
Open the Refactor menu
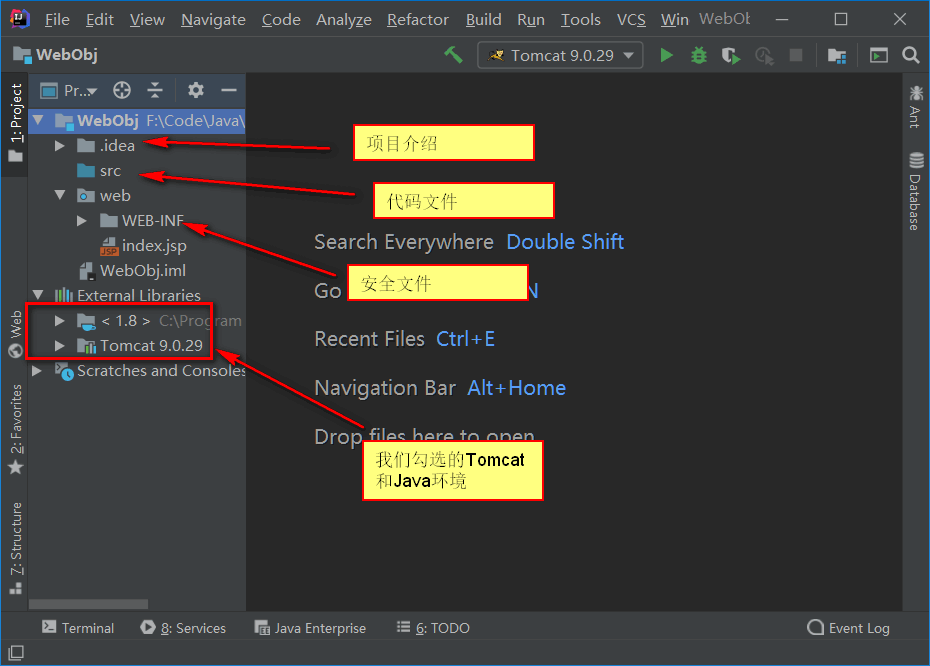coord(418,19)
